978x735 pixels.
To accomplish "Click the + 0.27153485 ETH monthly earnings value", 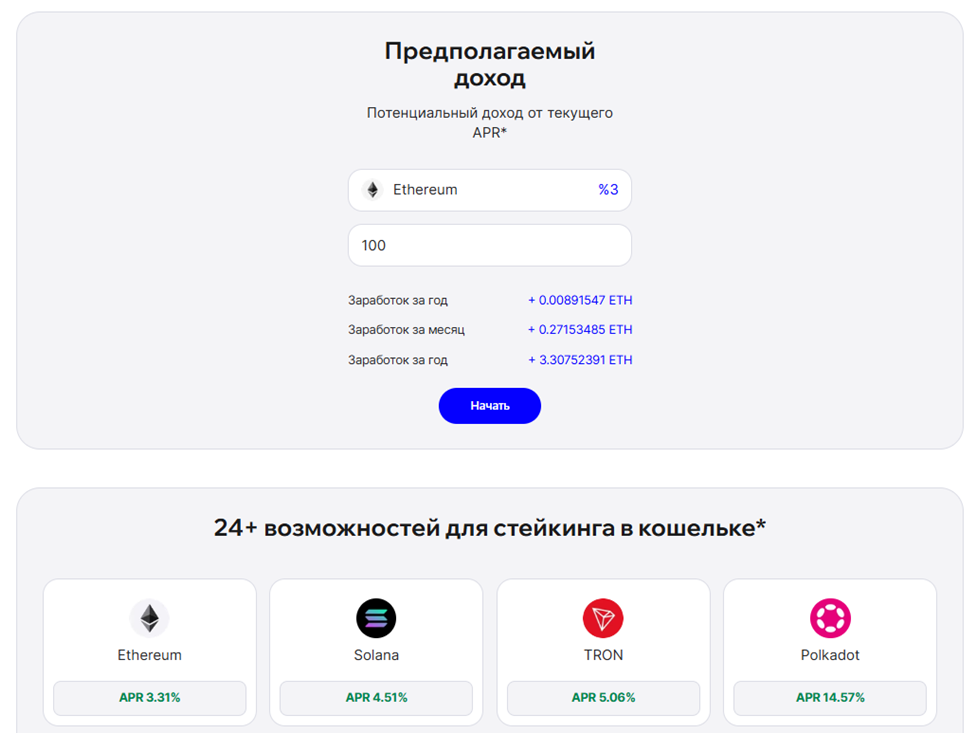I will click(x=580, y=329).
